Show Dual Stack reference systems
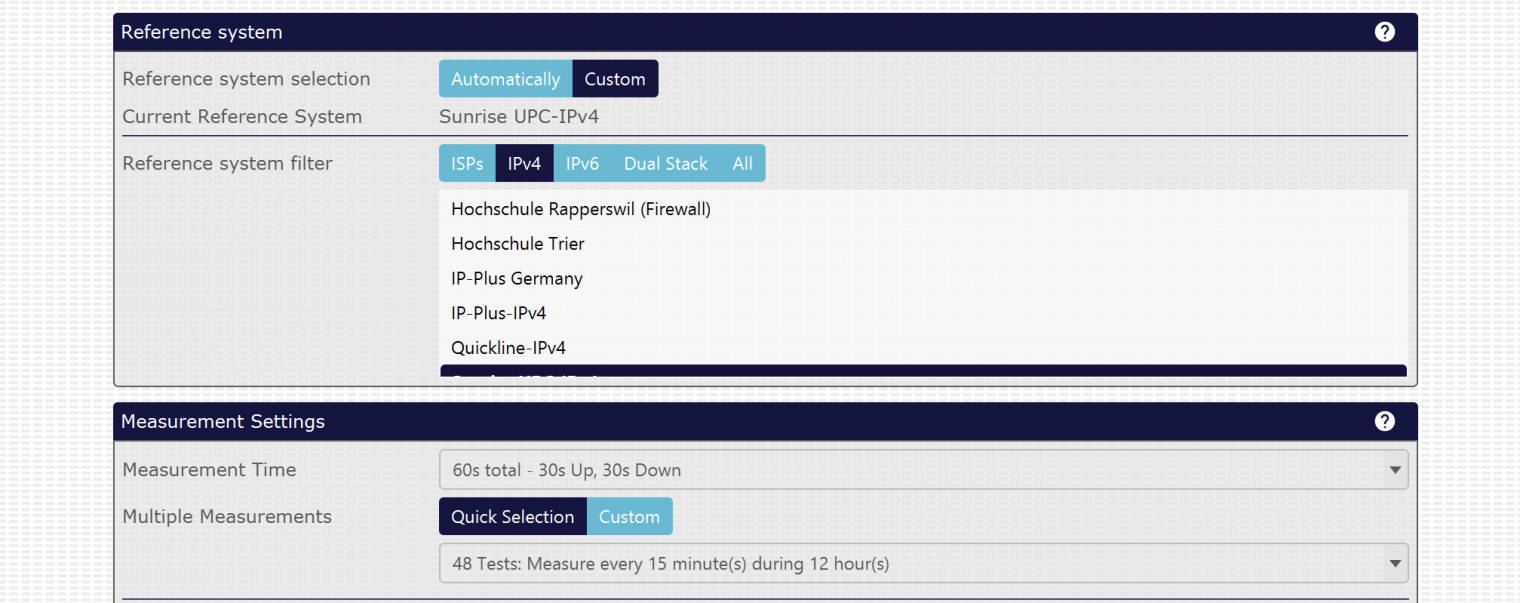 (x=665, y=164)
